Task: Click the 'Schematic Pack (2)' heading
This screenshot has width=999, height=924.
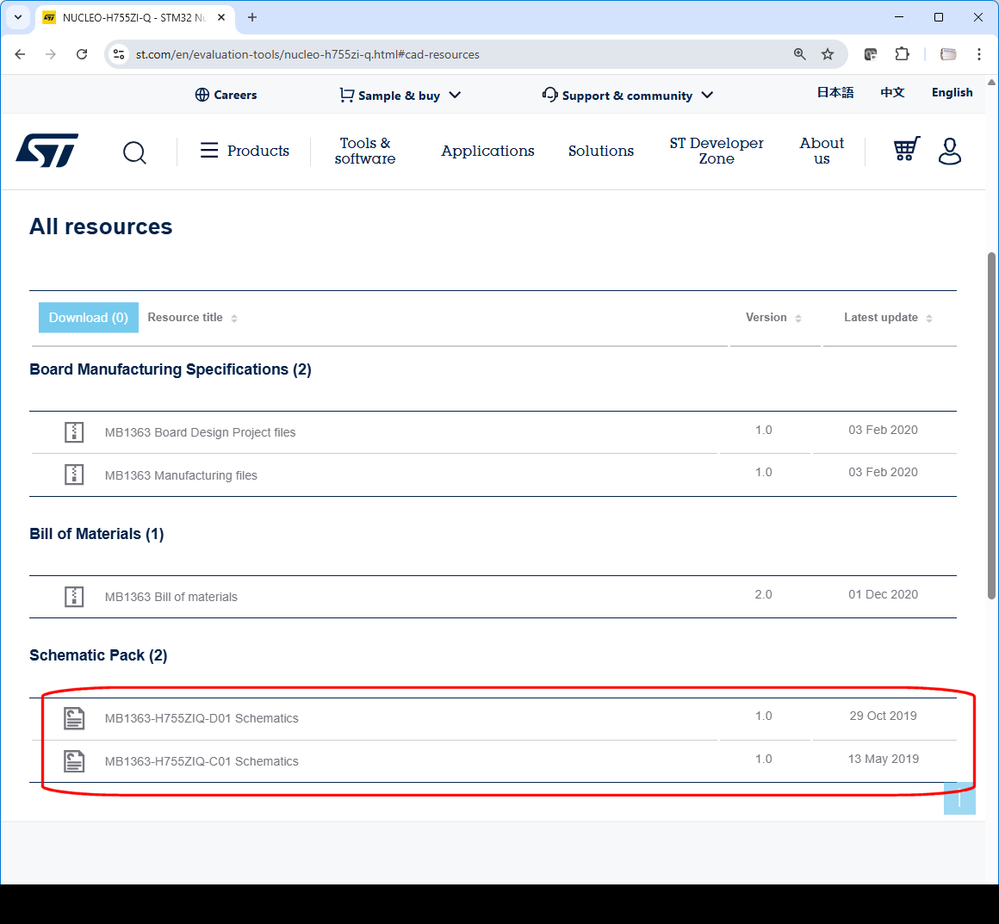Action: [x=98, y=655]
